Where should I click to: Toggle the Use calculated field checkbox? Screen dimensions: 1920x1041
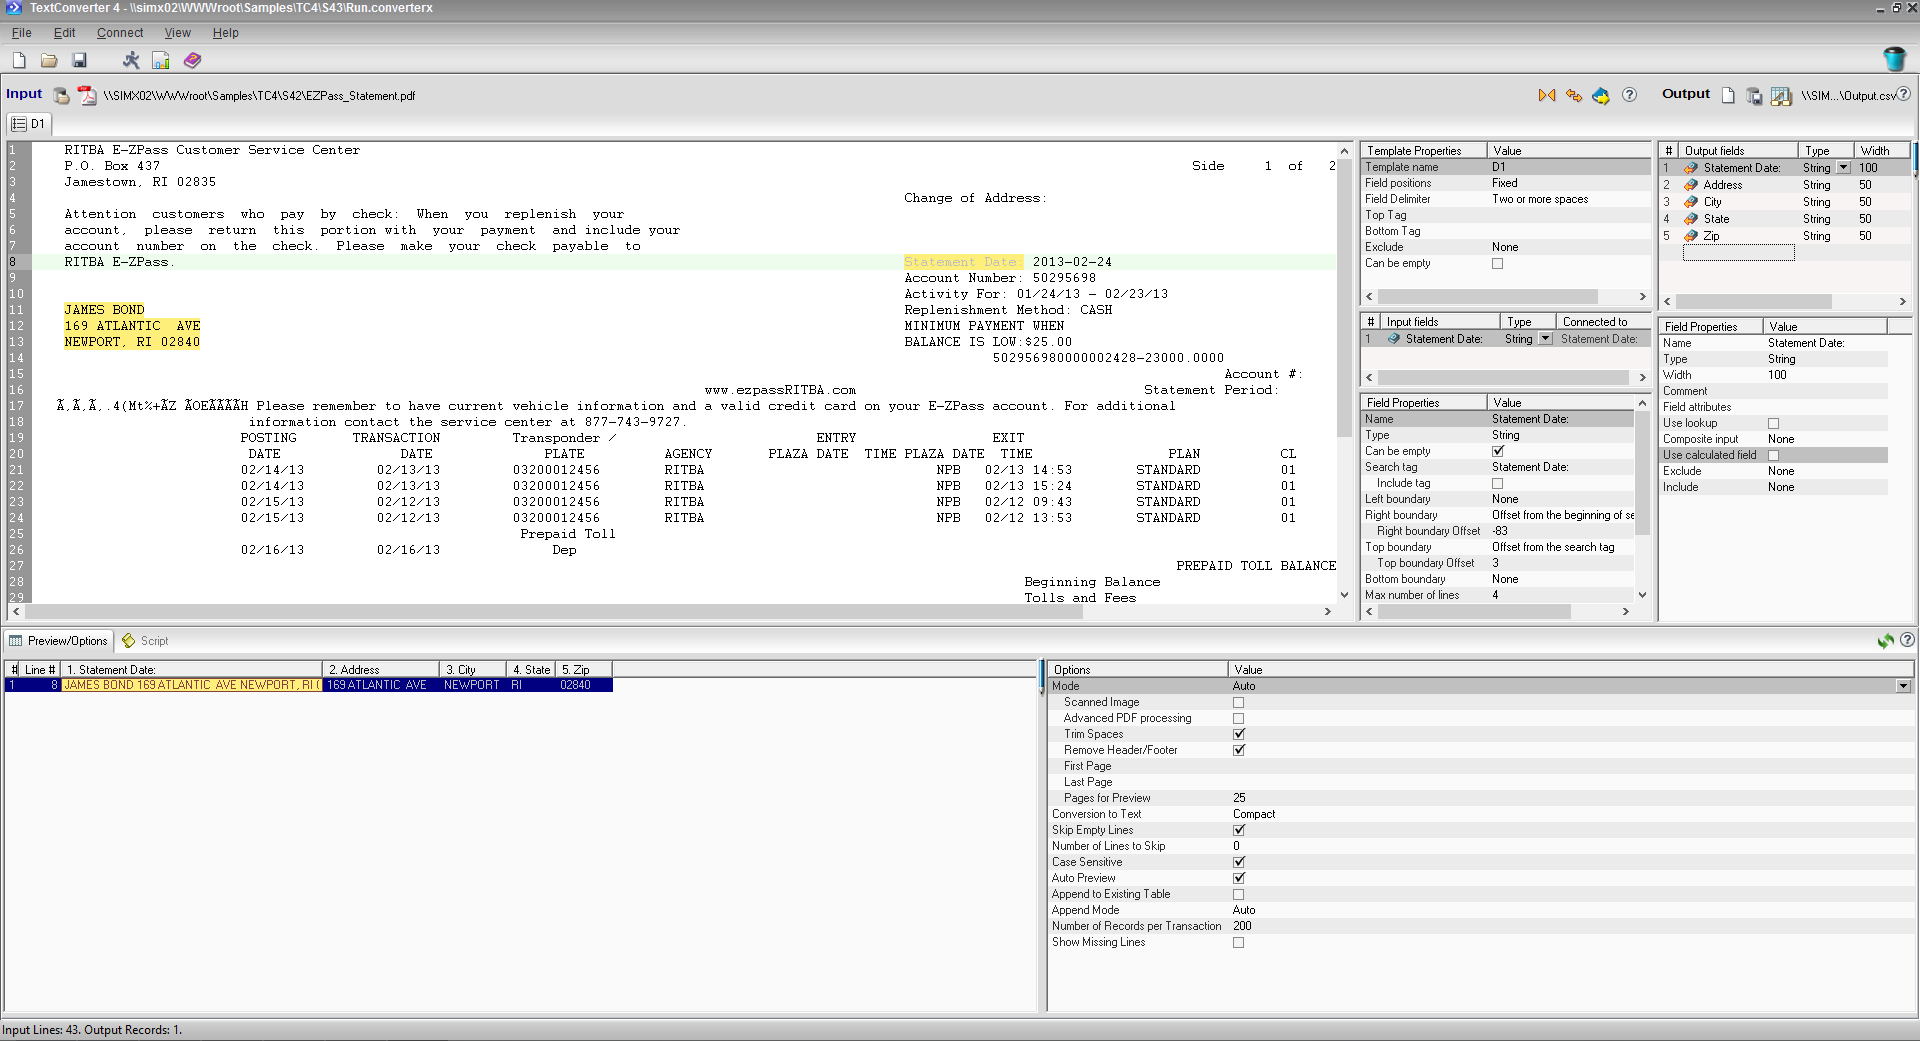click(x=1773, y=456)
